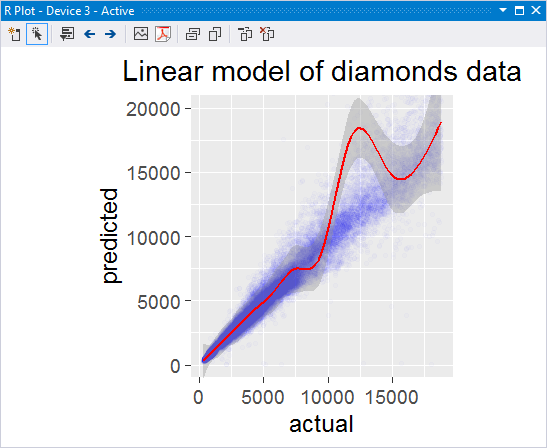Image resolution: width=547 pixels, height=448 pixels.
Task: Click the 20000 y-axis tick label
Action: tap(153, 109)
